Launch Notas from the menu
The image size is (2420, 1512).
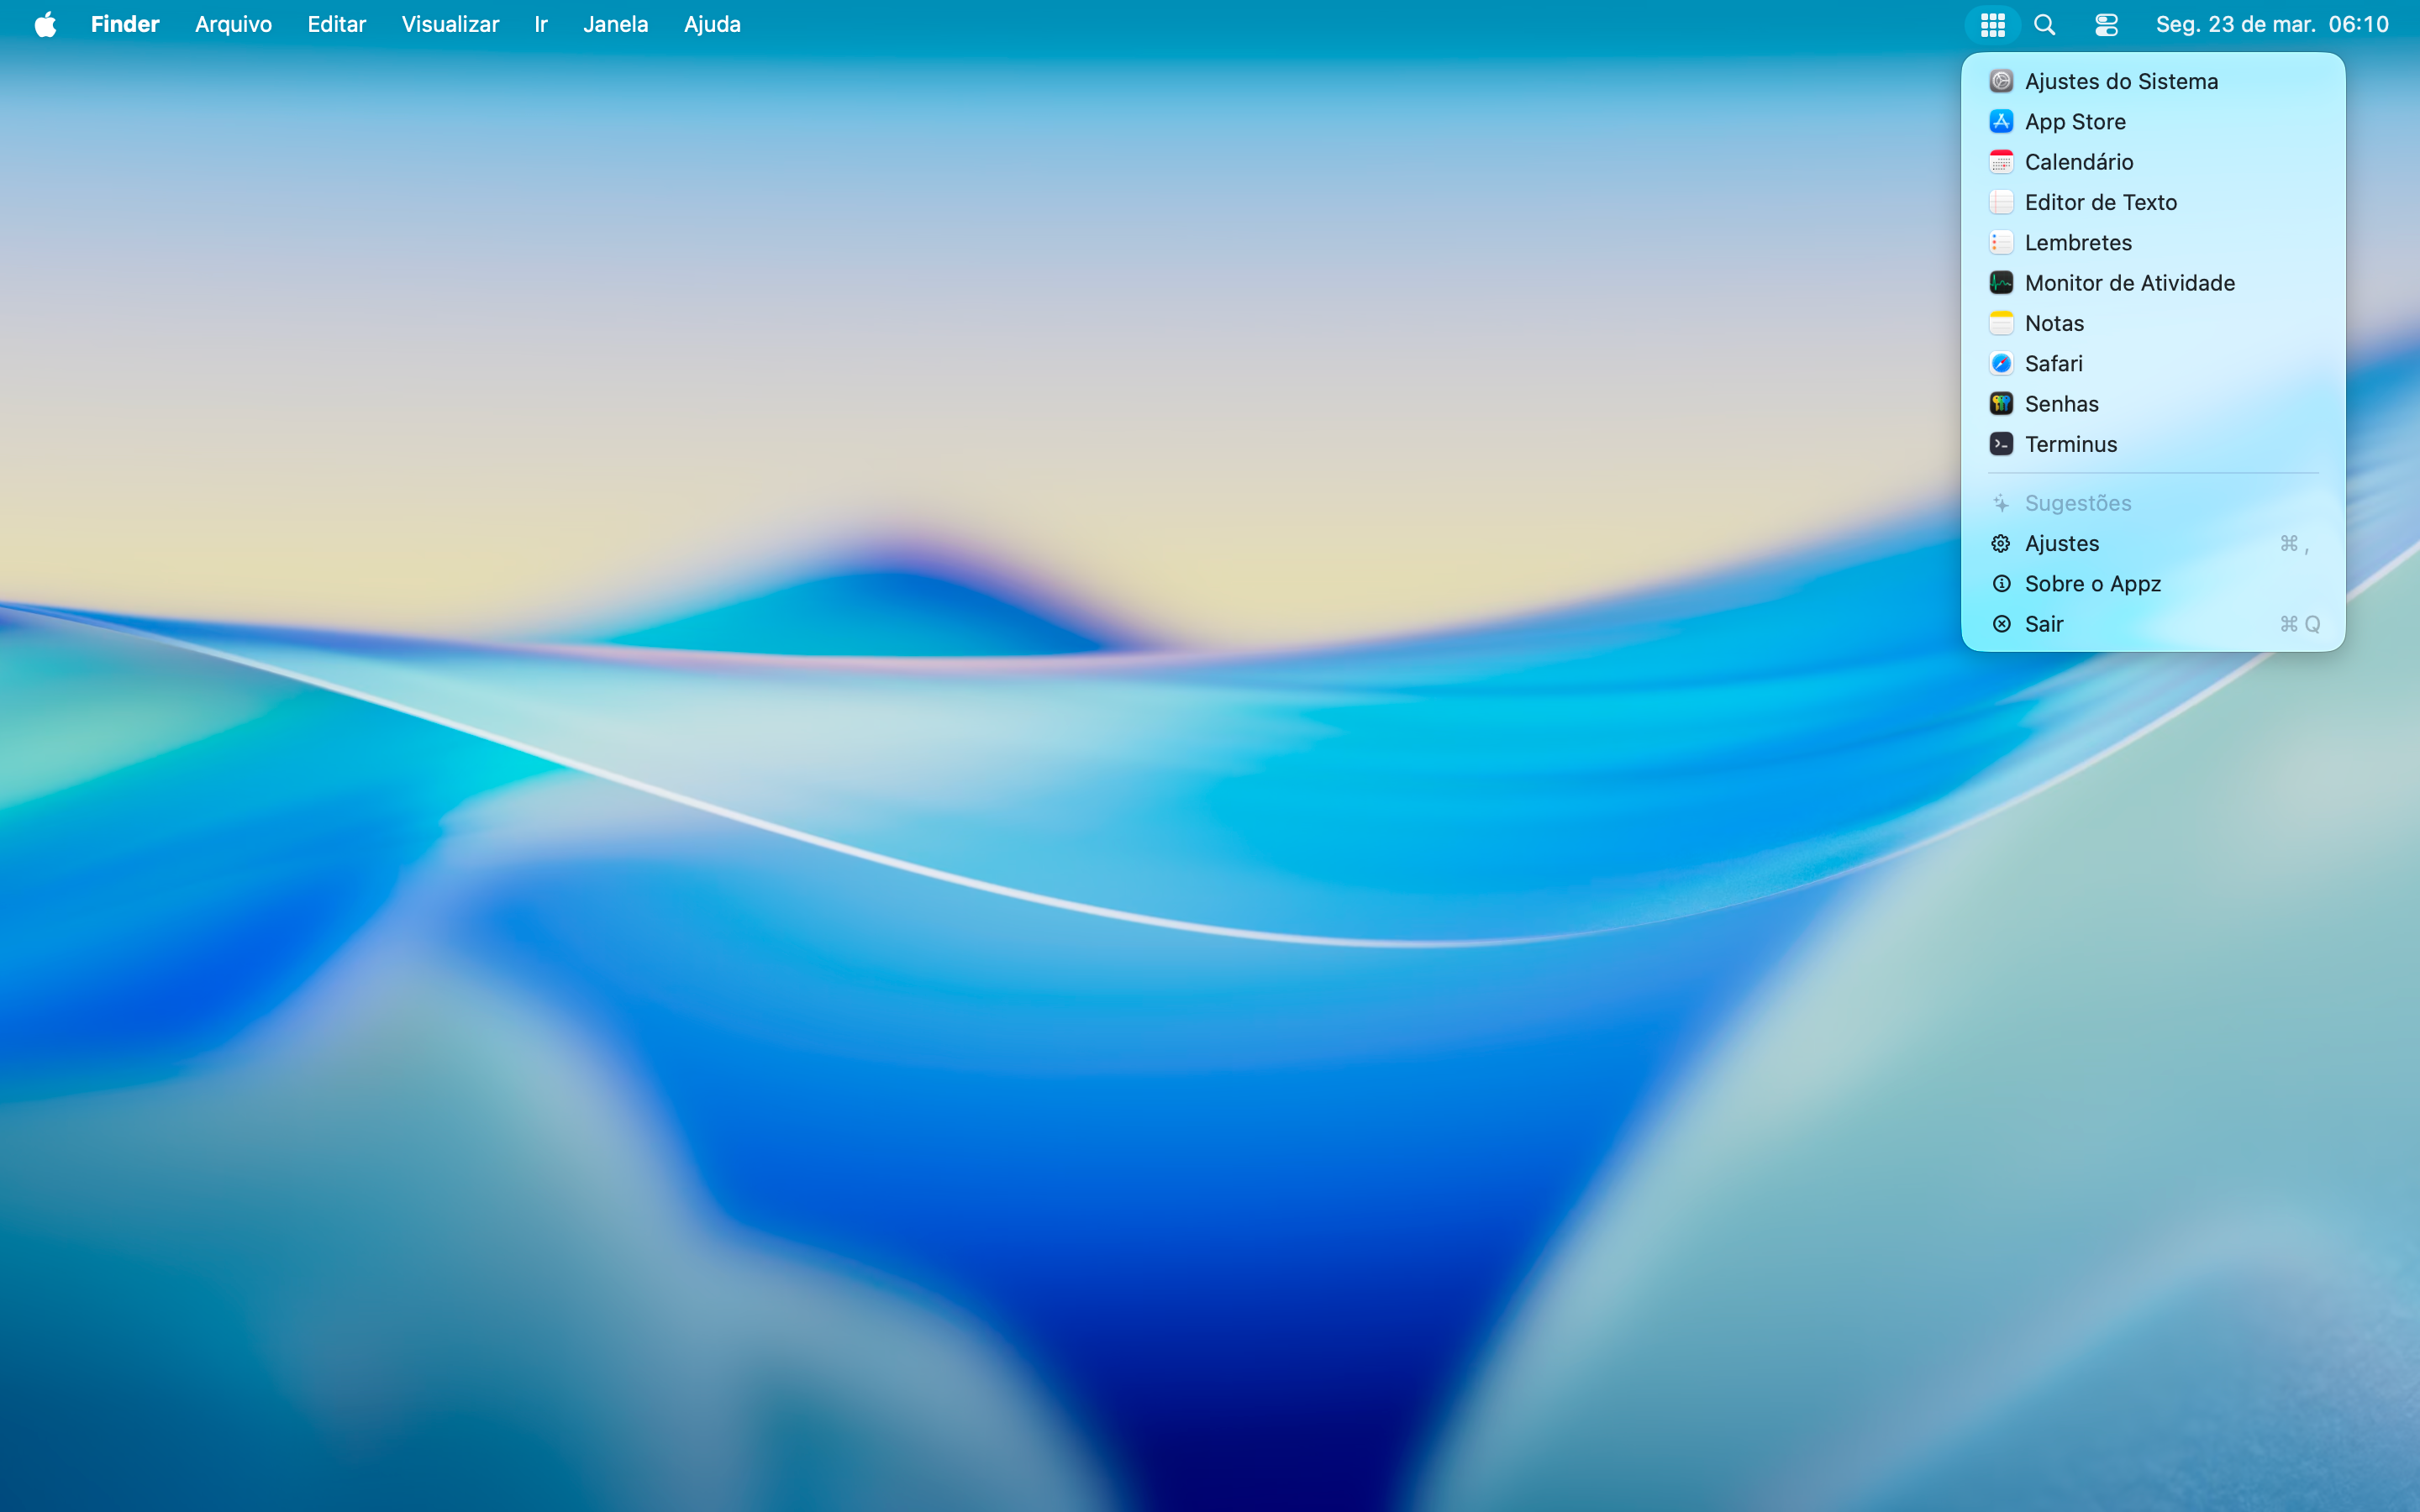point(2054,323)
